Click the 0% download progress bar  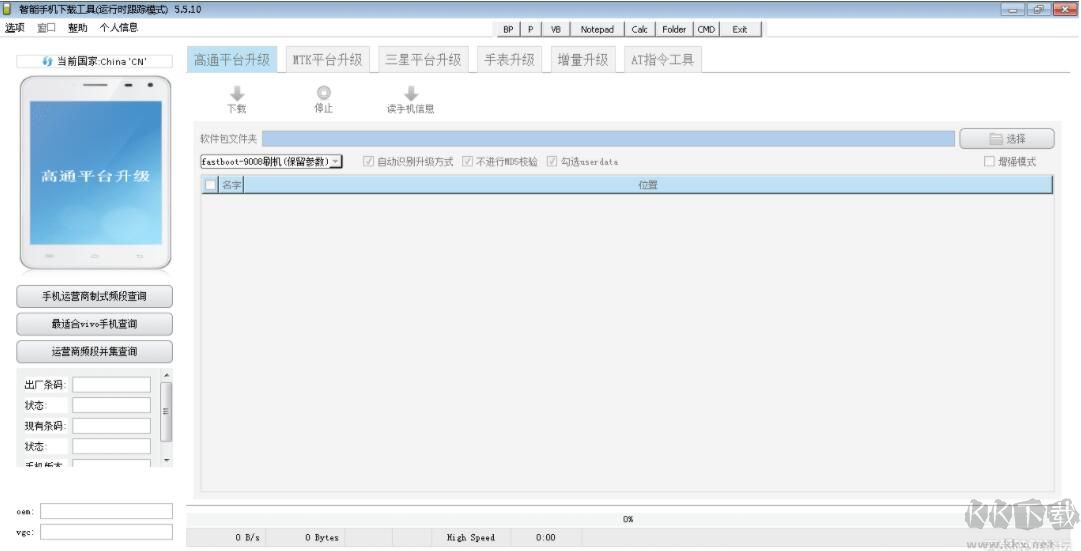627,519
